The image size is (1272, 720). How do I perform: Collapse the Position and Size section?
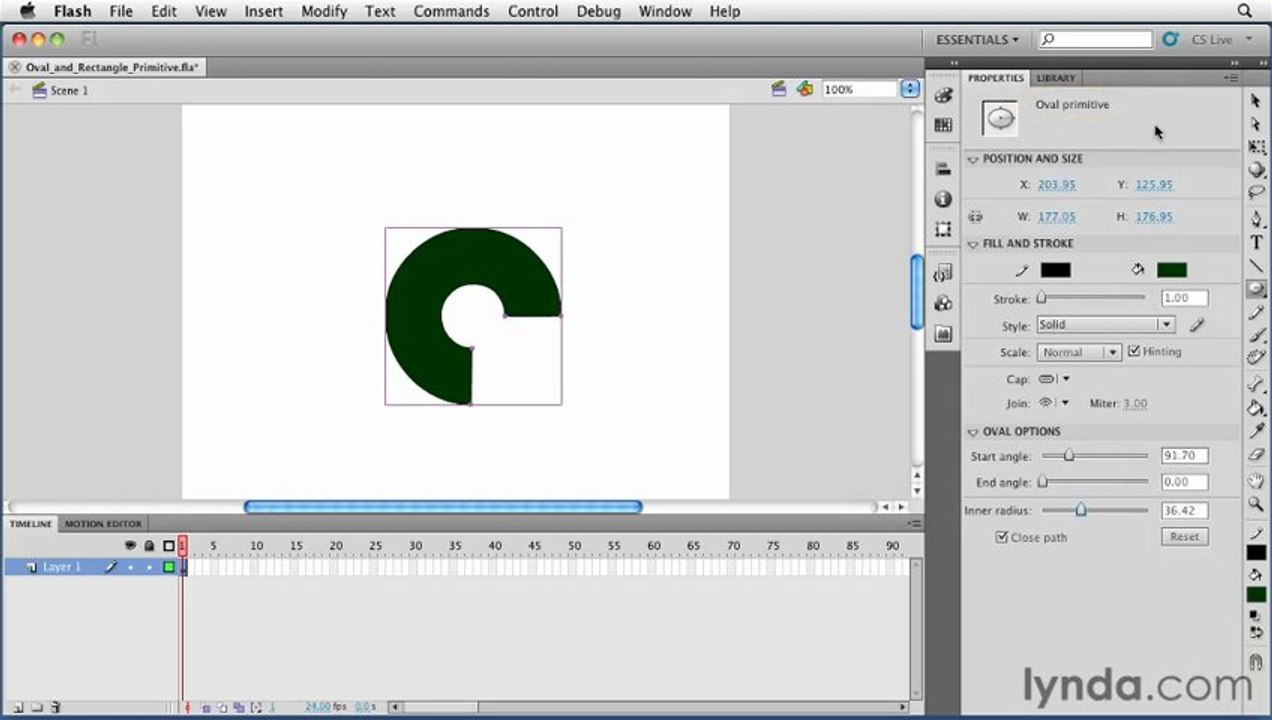pos(973,159)
